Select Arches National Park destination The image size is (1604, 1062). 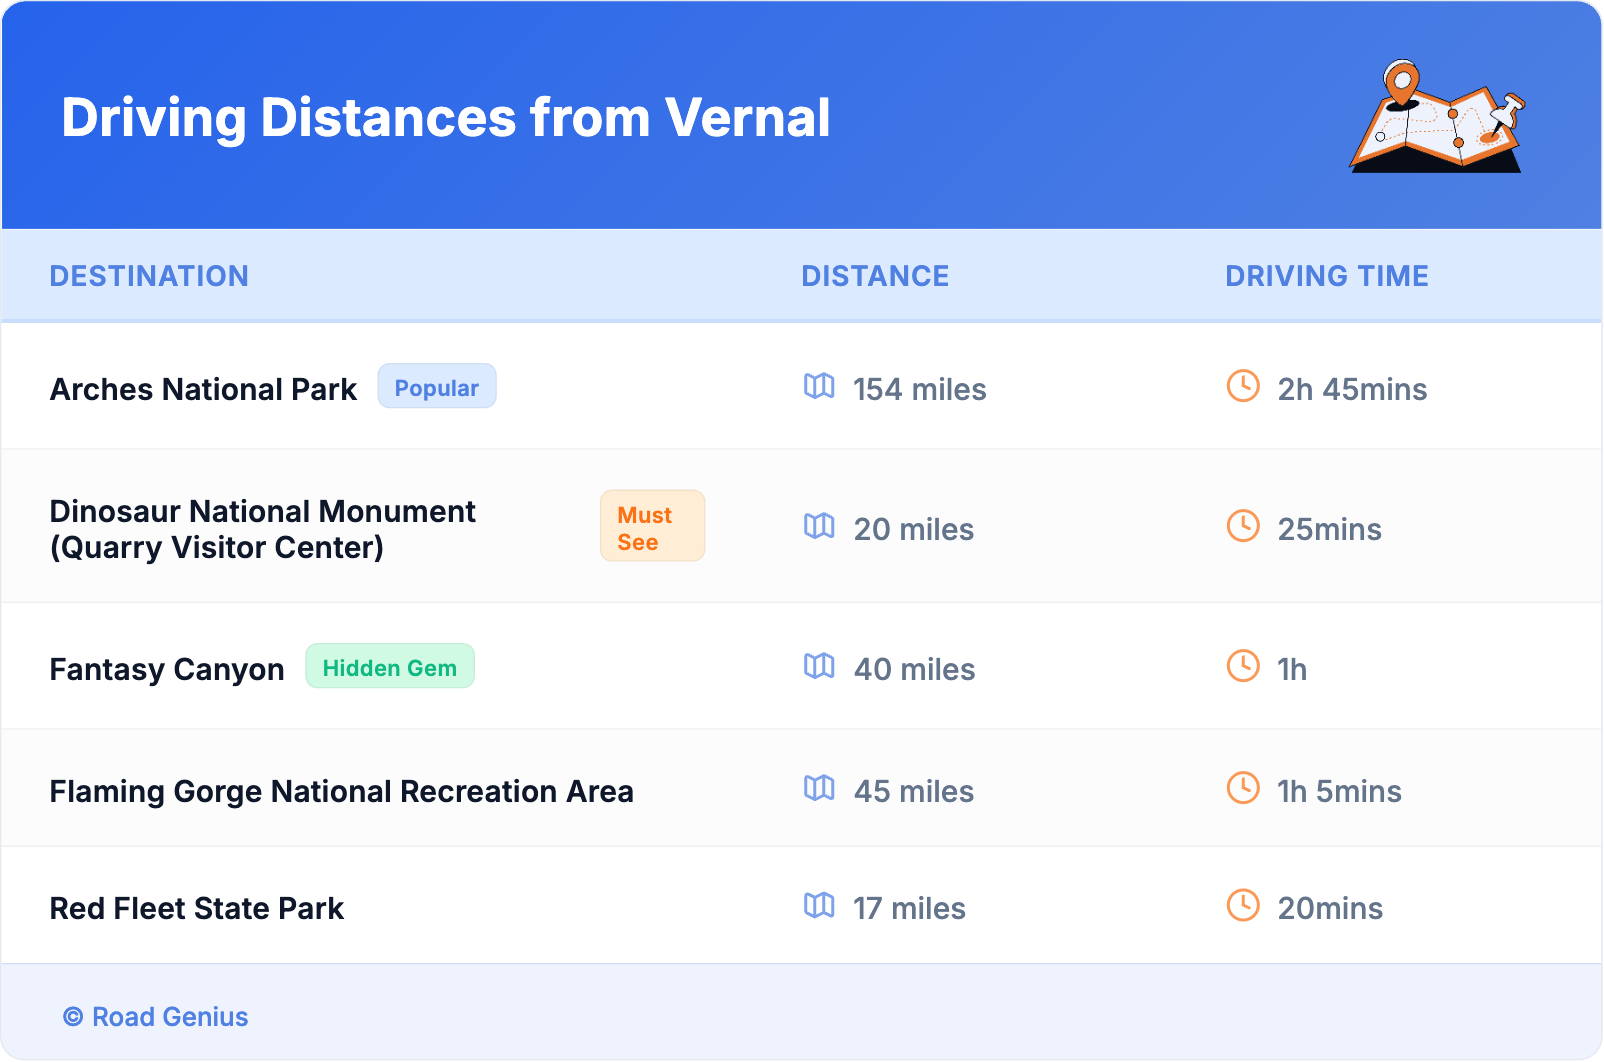coord(203,389)
